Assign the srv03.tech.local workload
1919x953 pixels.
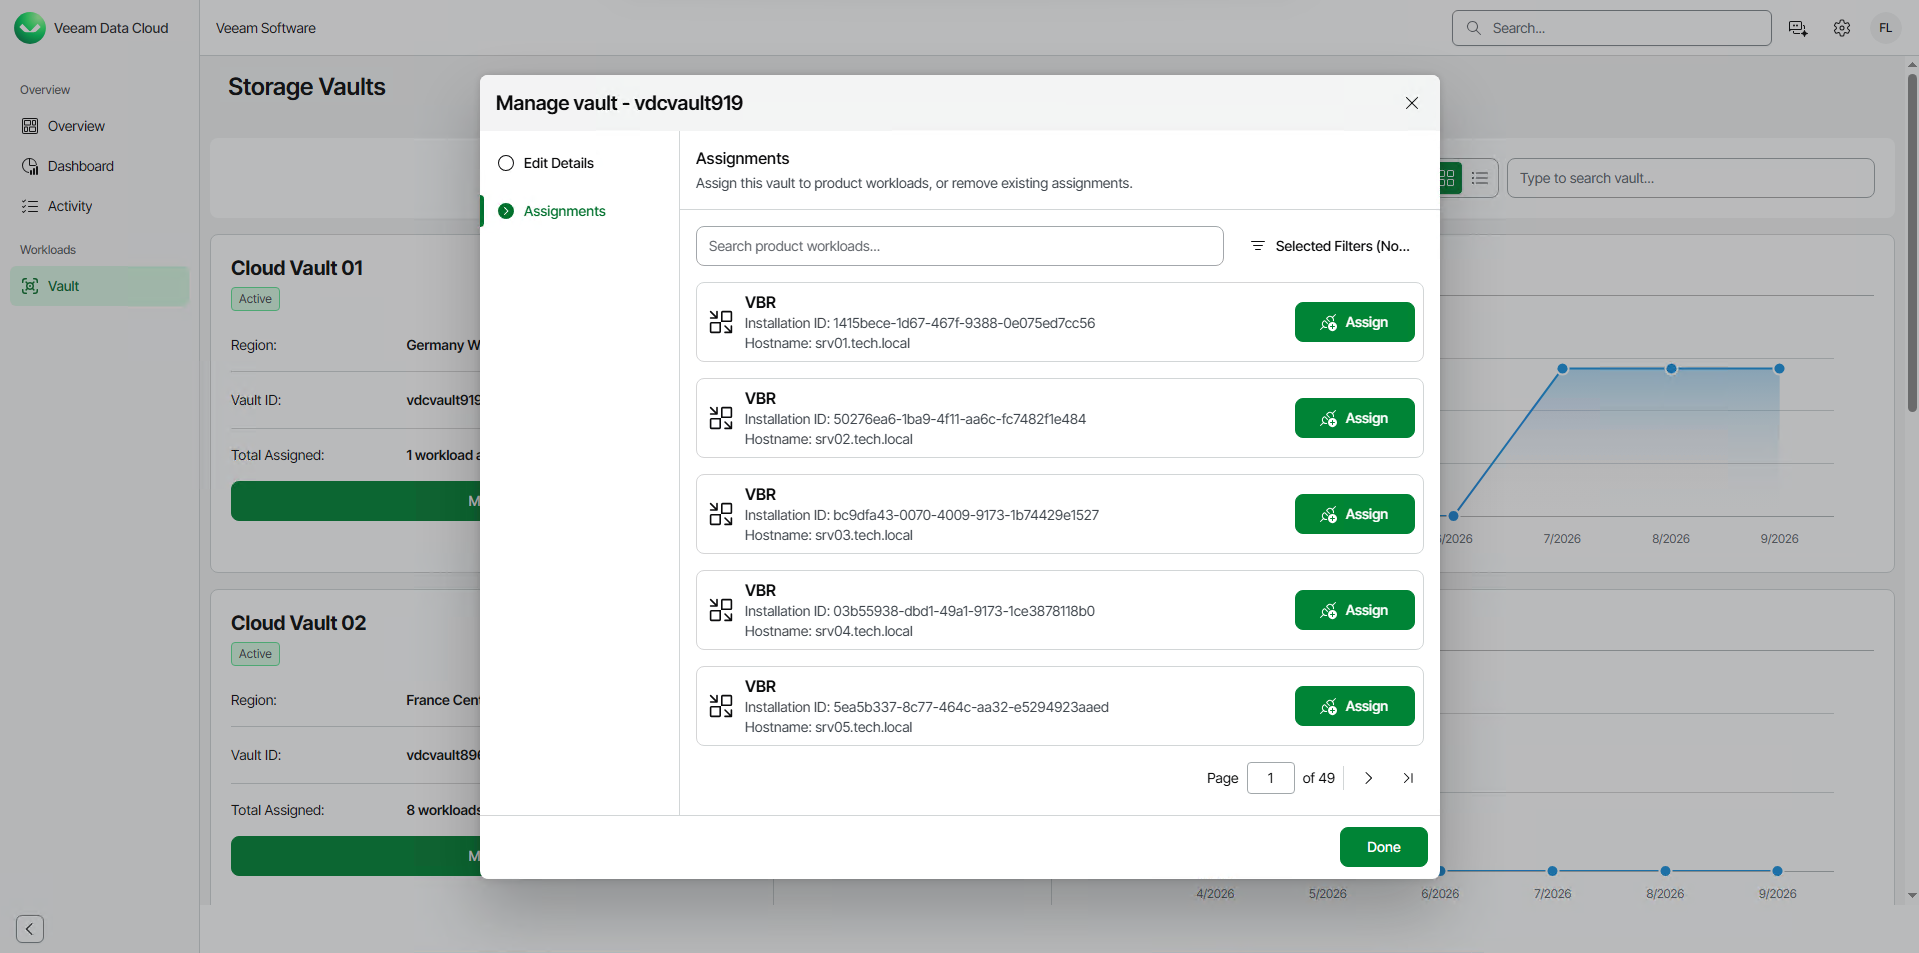(1354, 514)
